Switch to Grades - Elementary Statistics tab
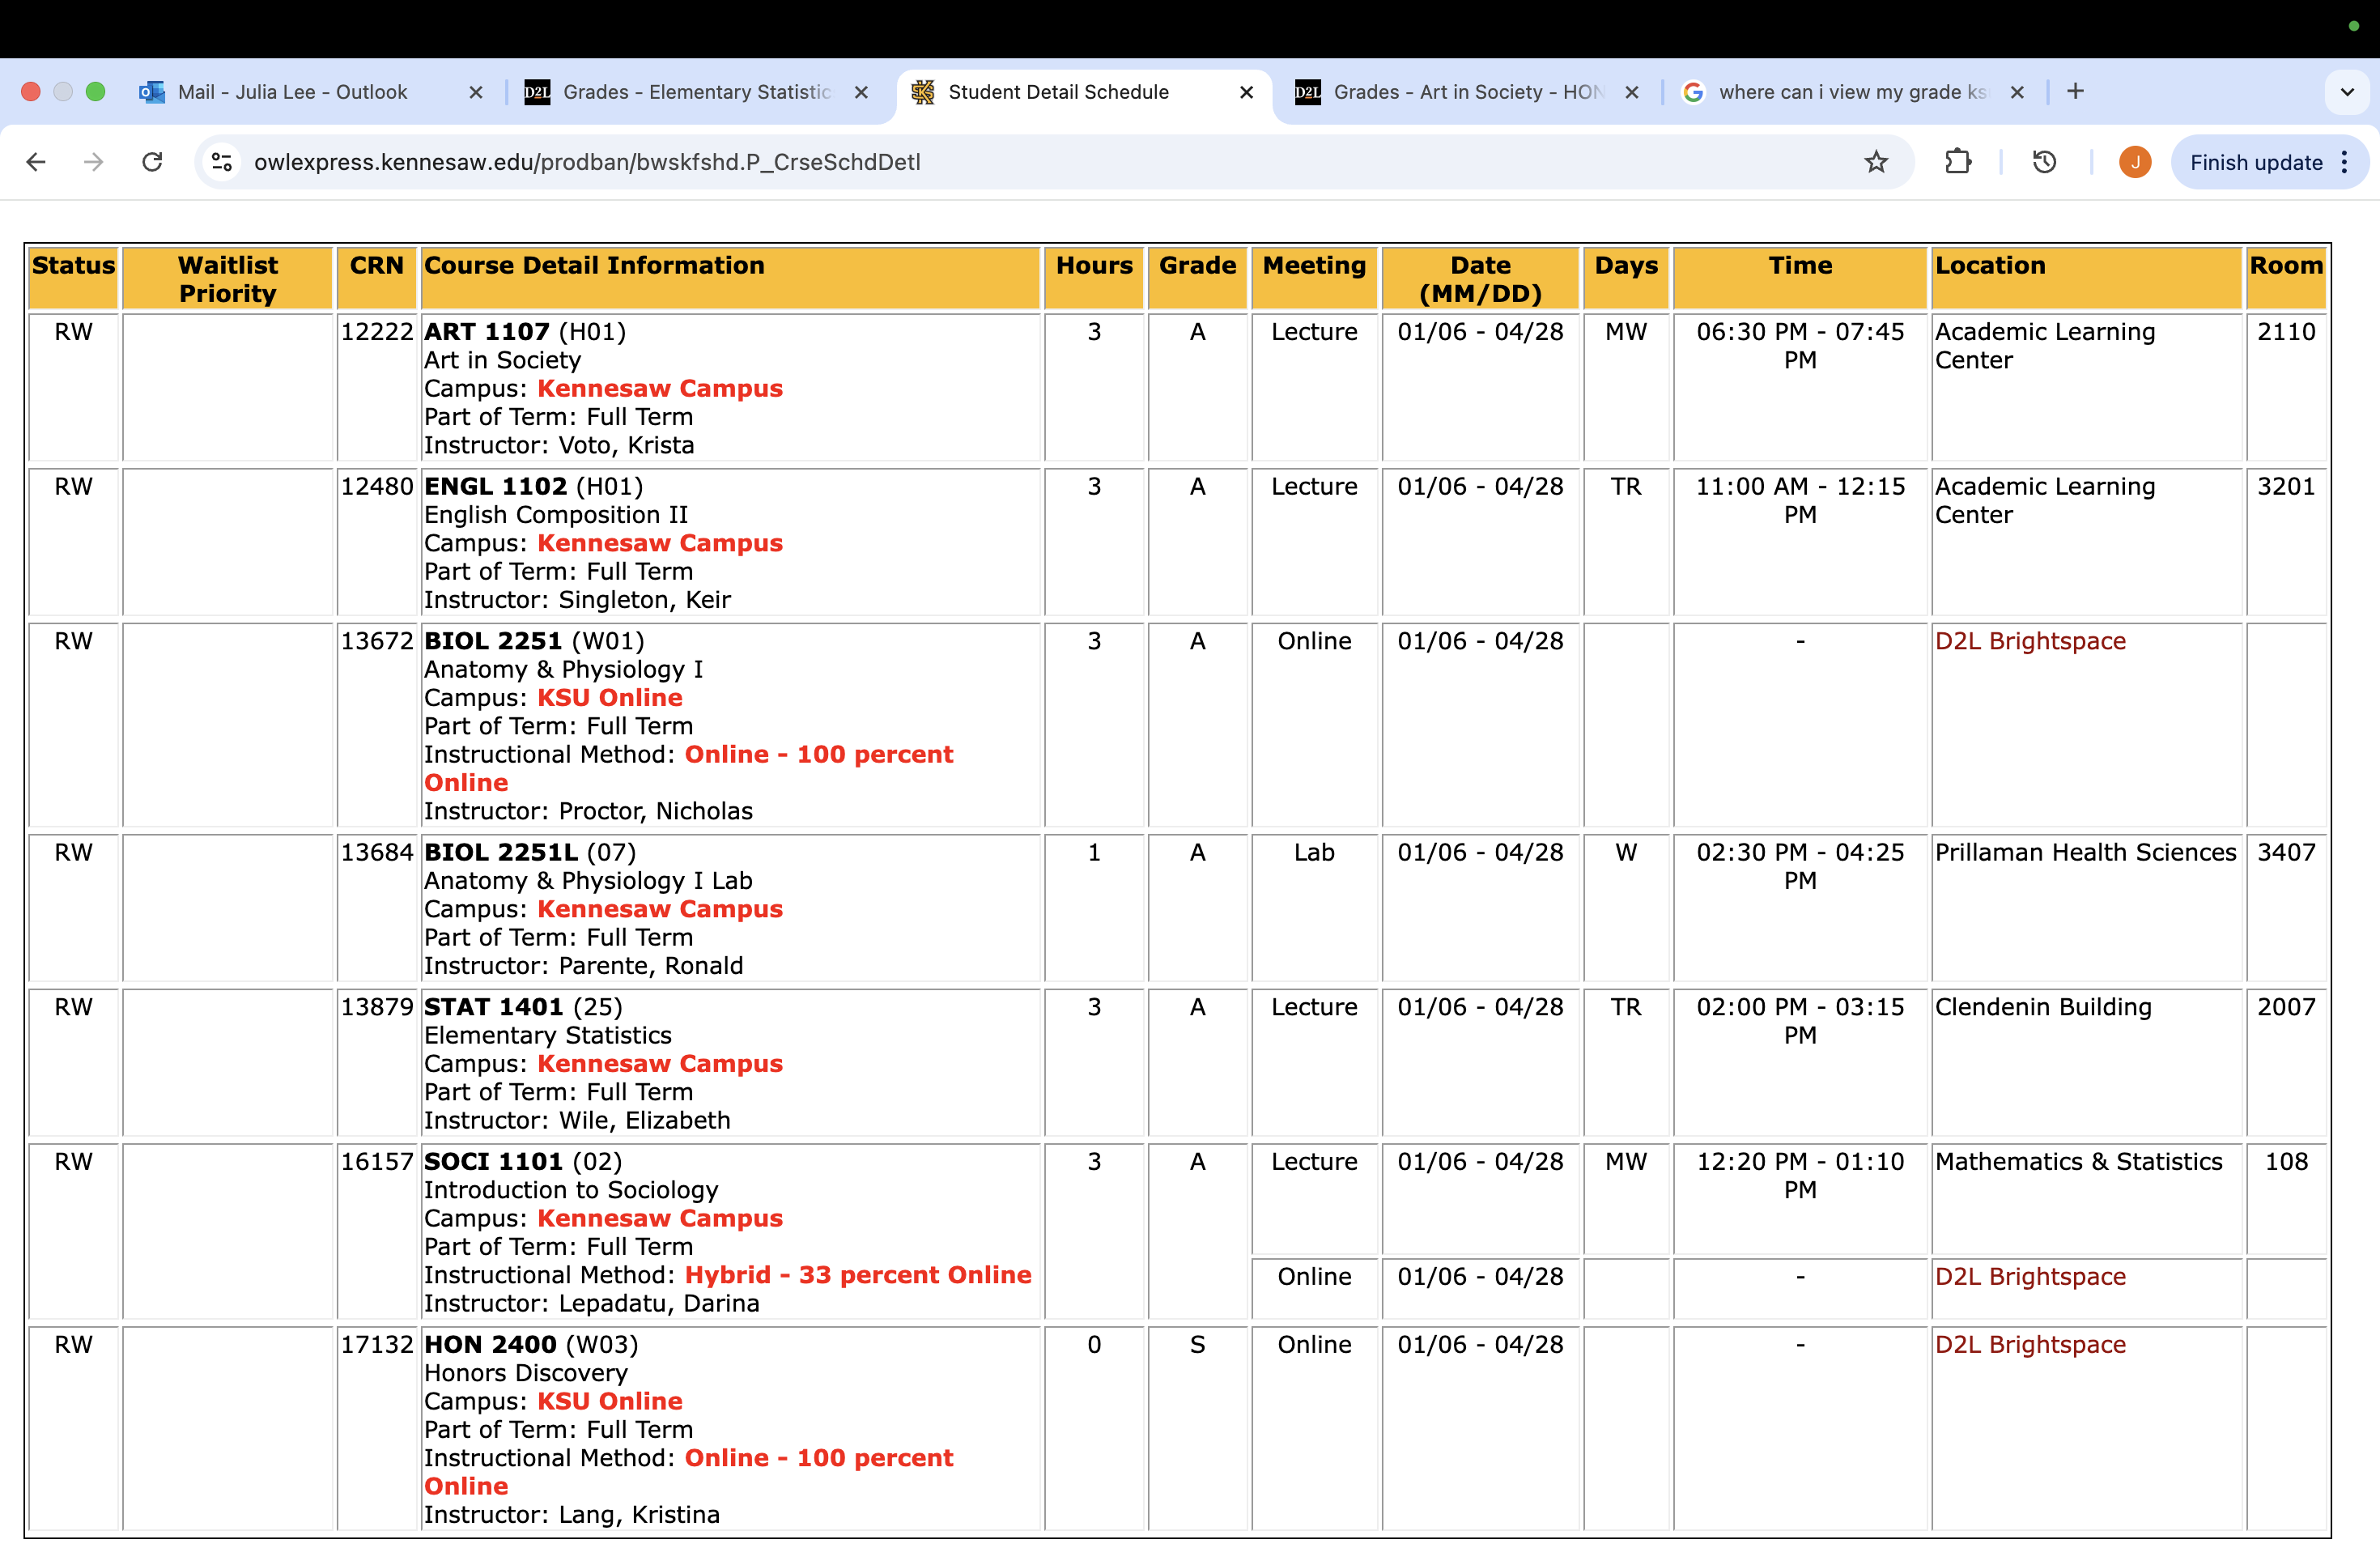Viewport: 2380px width, 1548px height. click(x=697, y=92)
